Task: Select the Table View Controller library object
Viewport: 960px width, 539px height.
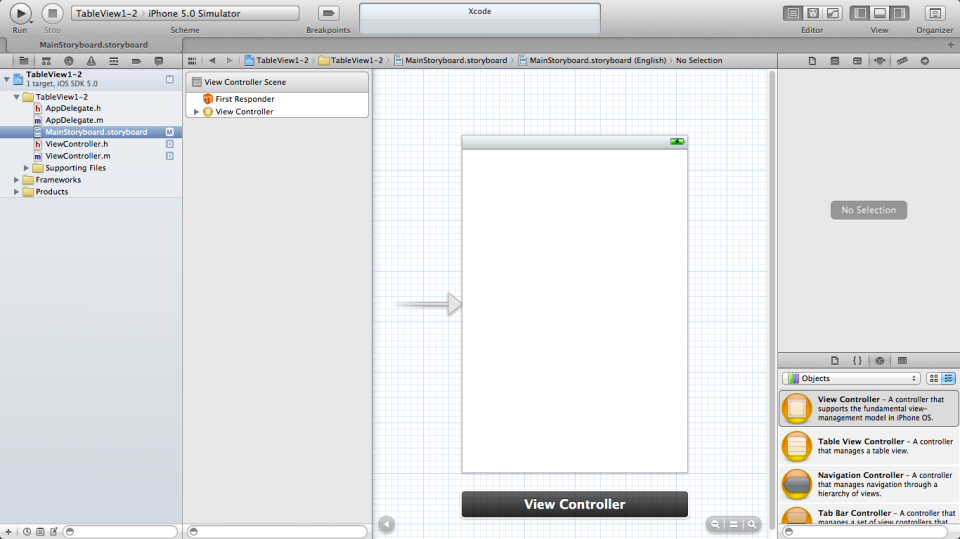Action: coord(869,446)
